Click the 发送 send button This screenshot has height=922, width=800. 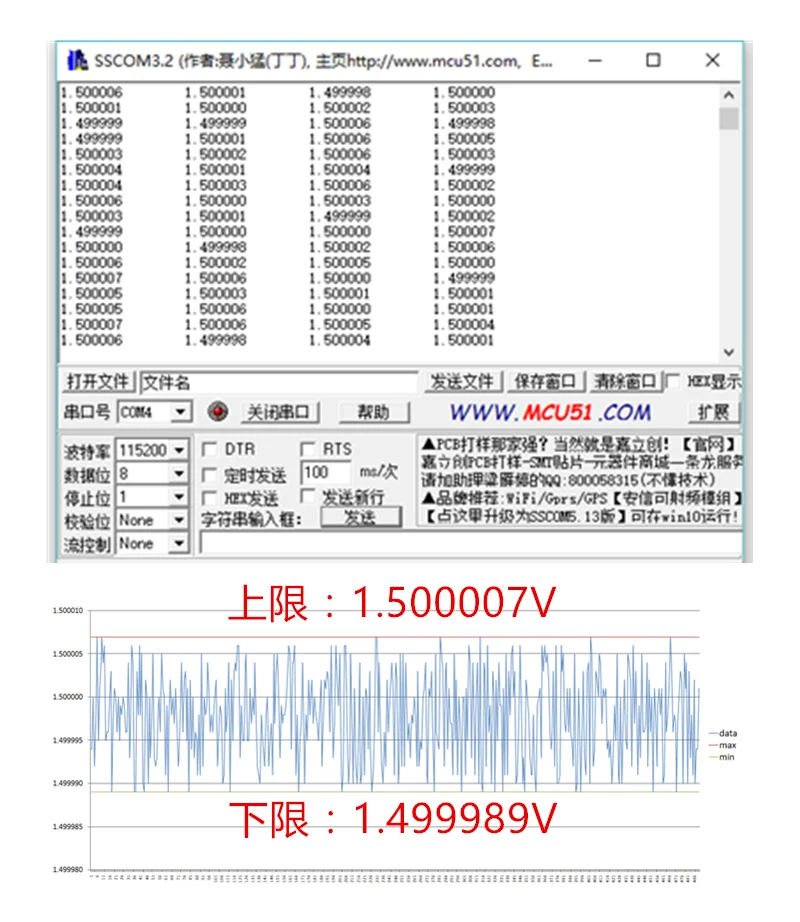click(x=360, y=517)
